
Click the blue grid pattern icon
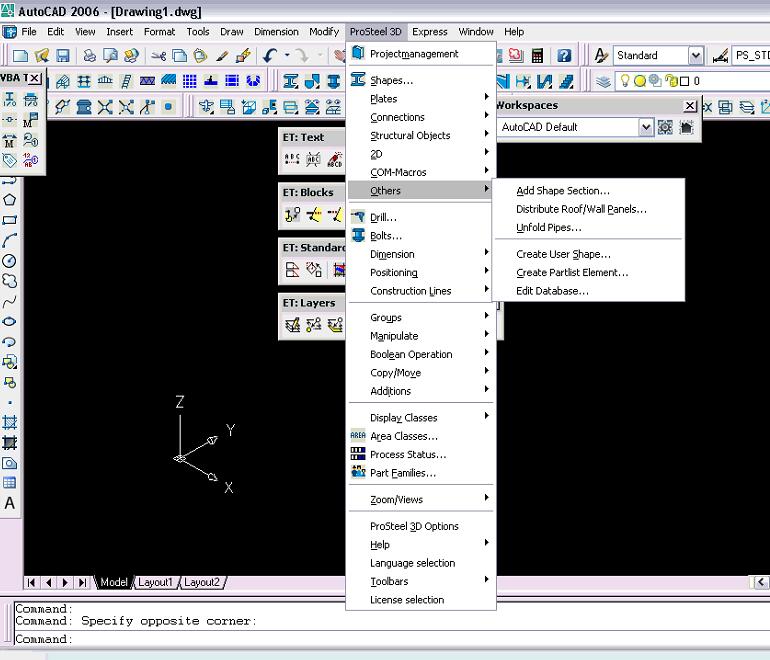pos(190,81)
